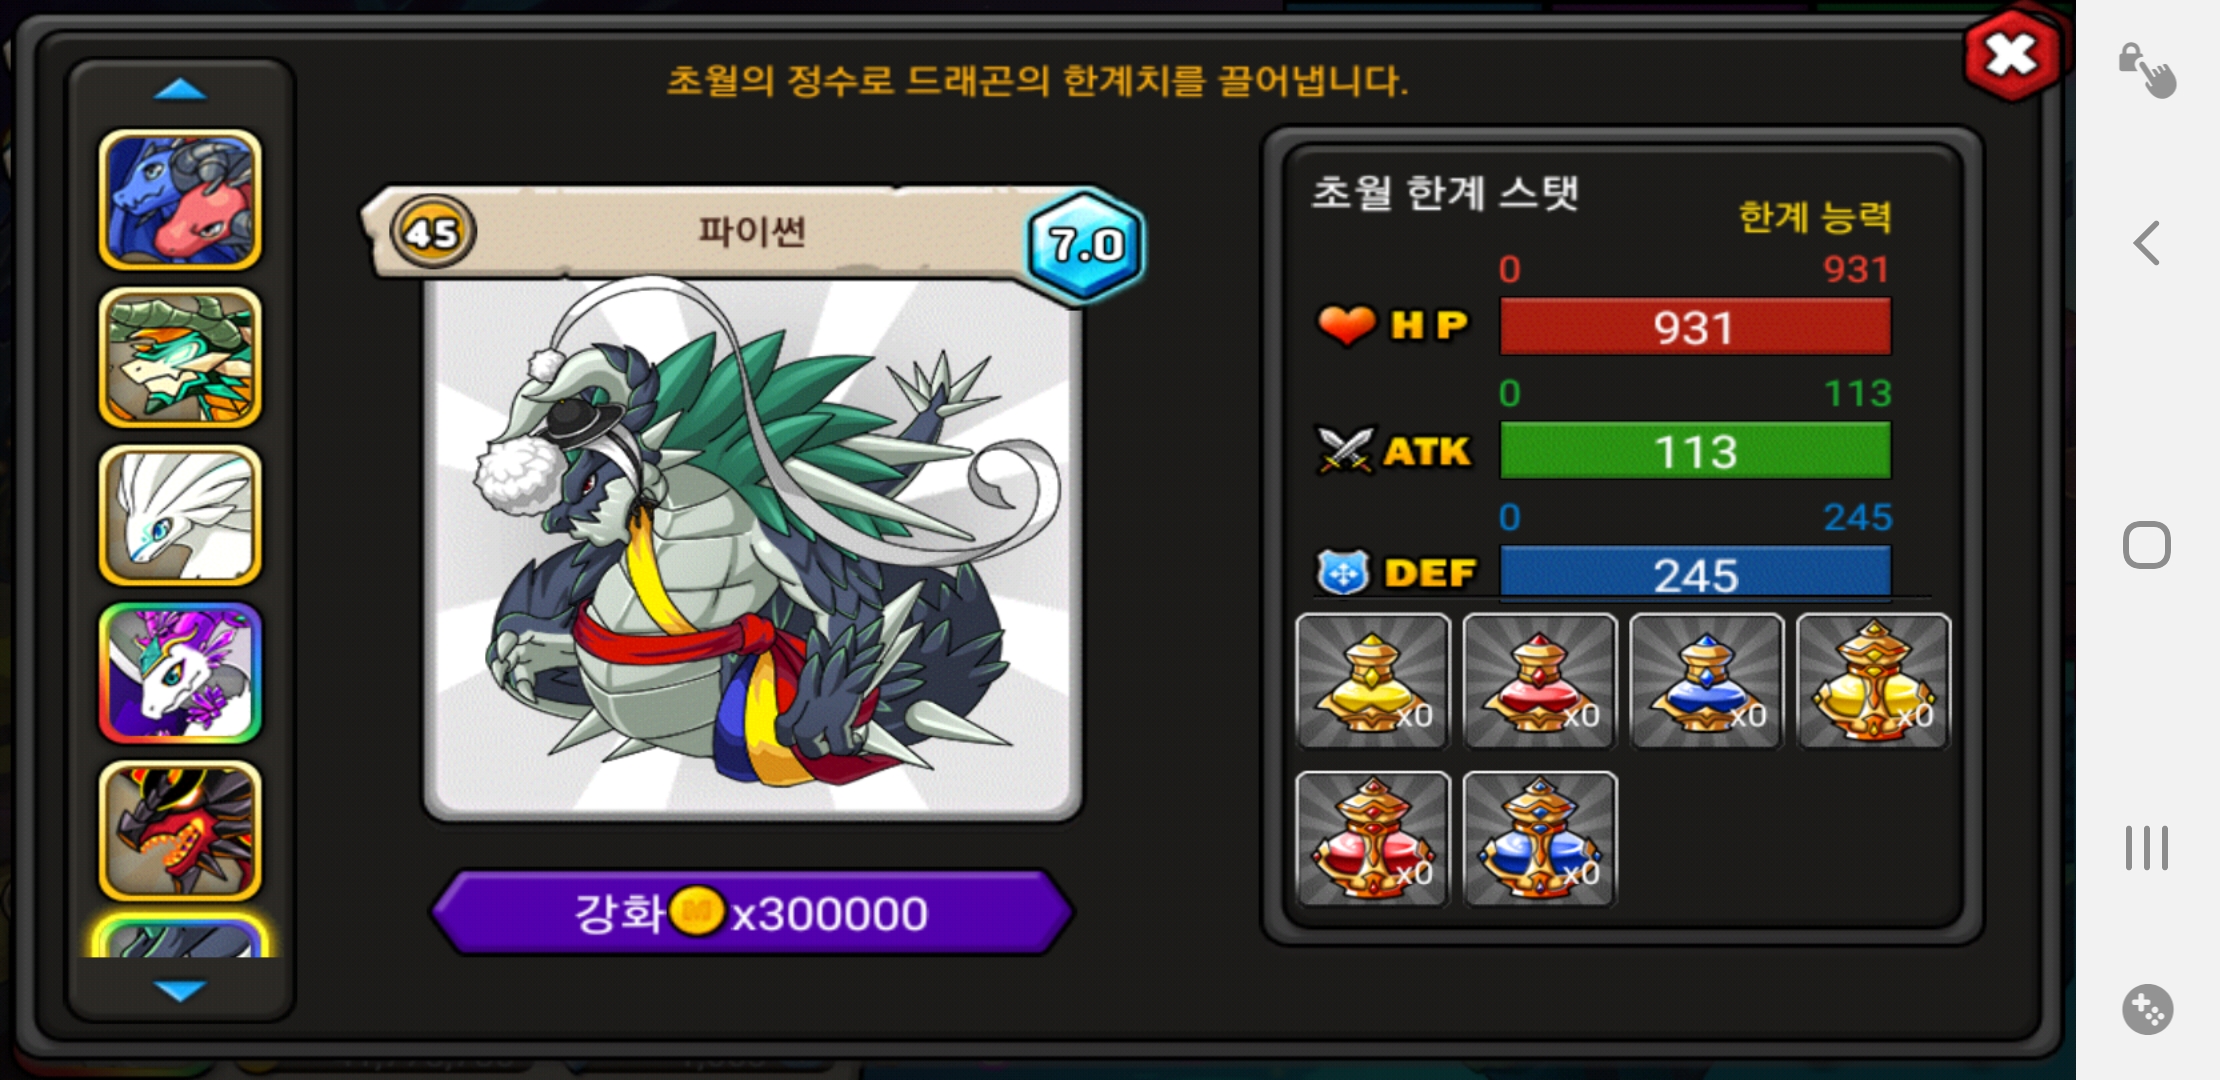Tap the red HP 931 bar

[x=1695, y=327]
